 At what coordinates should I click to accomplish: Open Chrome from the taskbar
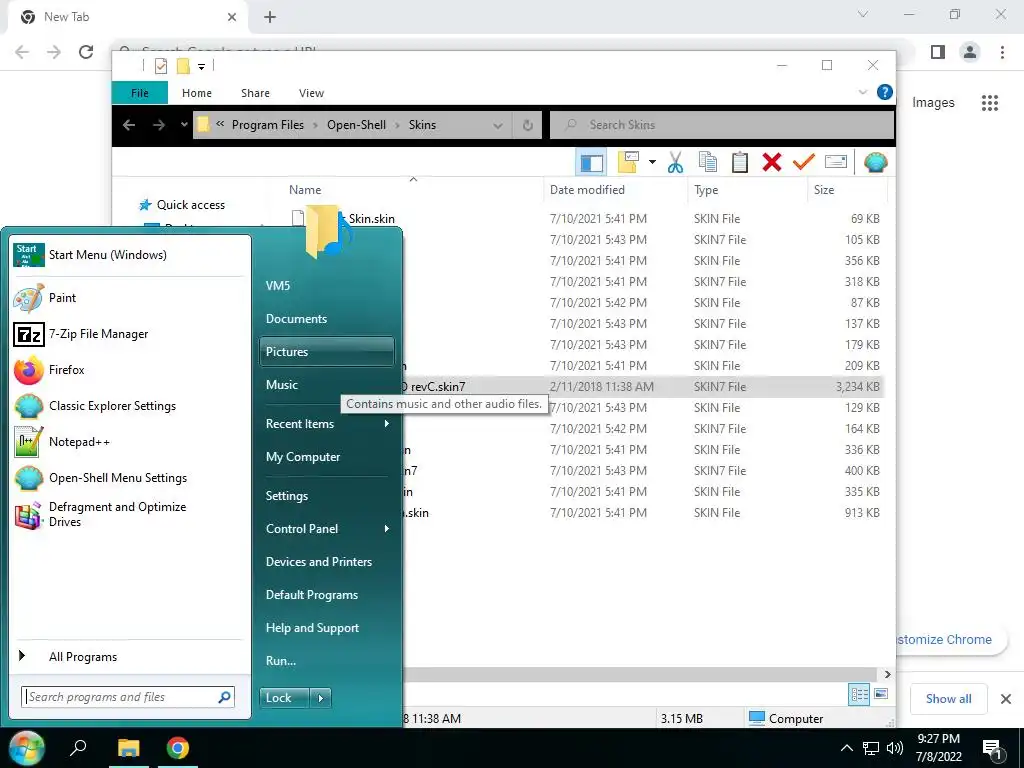178,748
